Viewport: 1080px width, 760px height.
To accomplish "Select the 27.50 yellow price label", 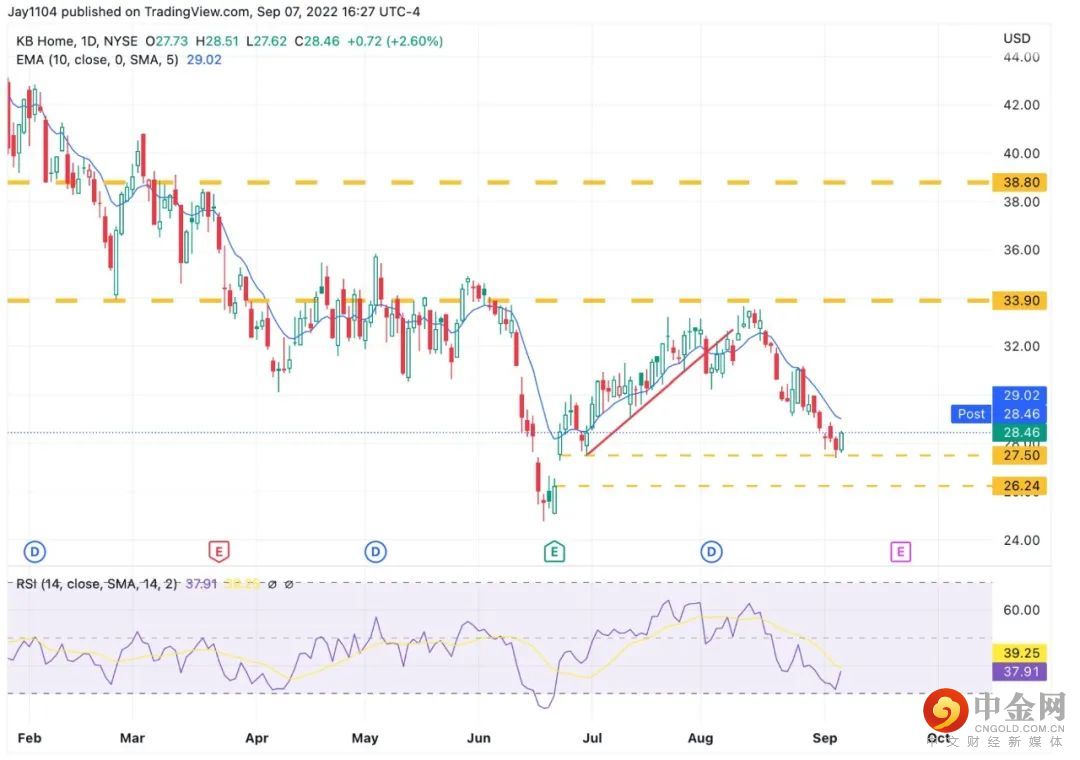I will pos(1020,455).
